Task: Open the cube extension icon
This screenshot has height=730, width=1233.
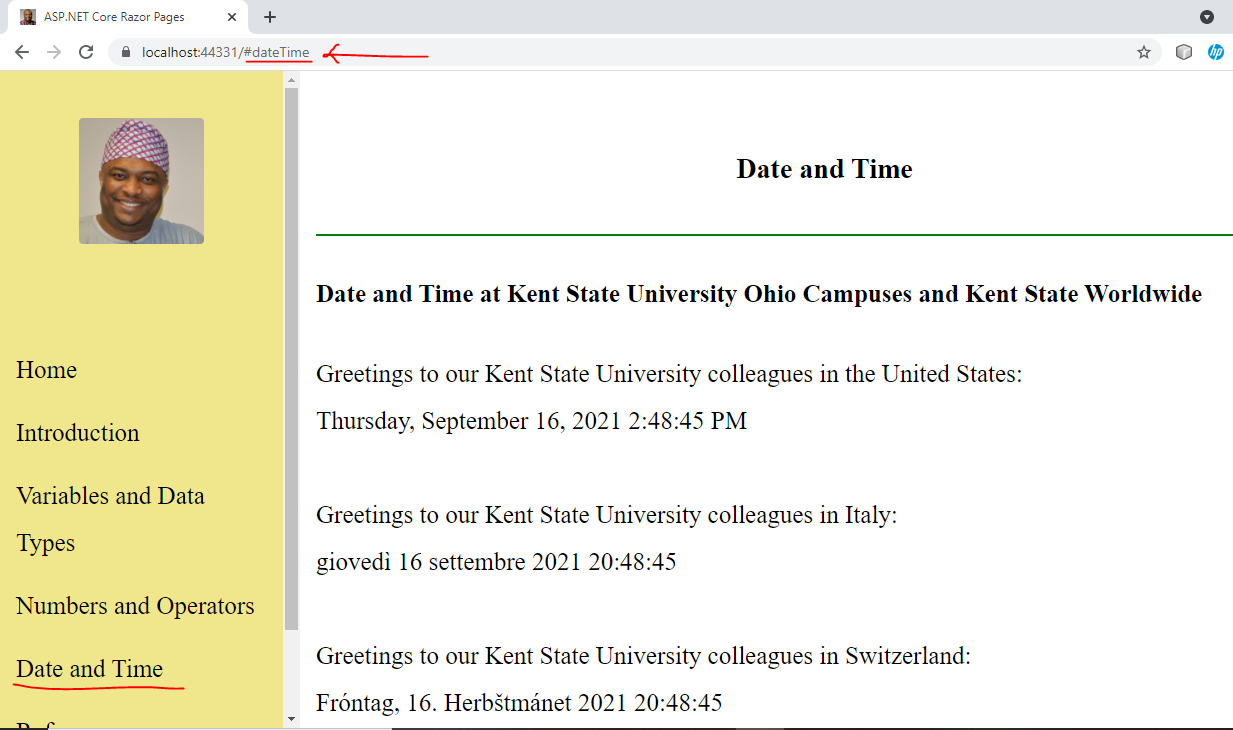Action: coord(1184,52)
